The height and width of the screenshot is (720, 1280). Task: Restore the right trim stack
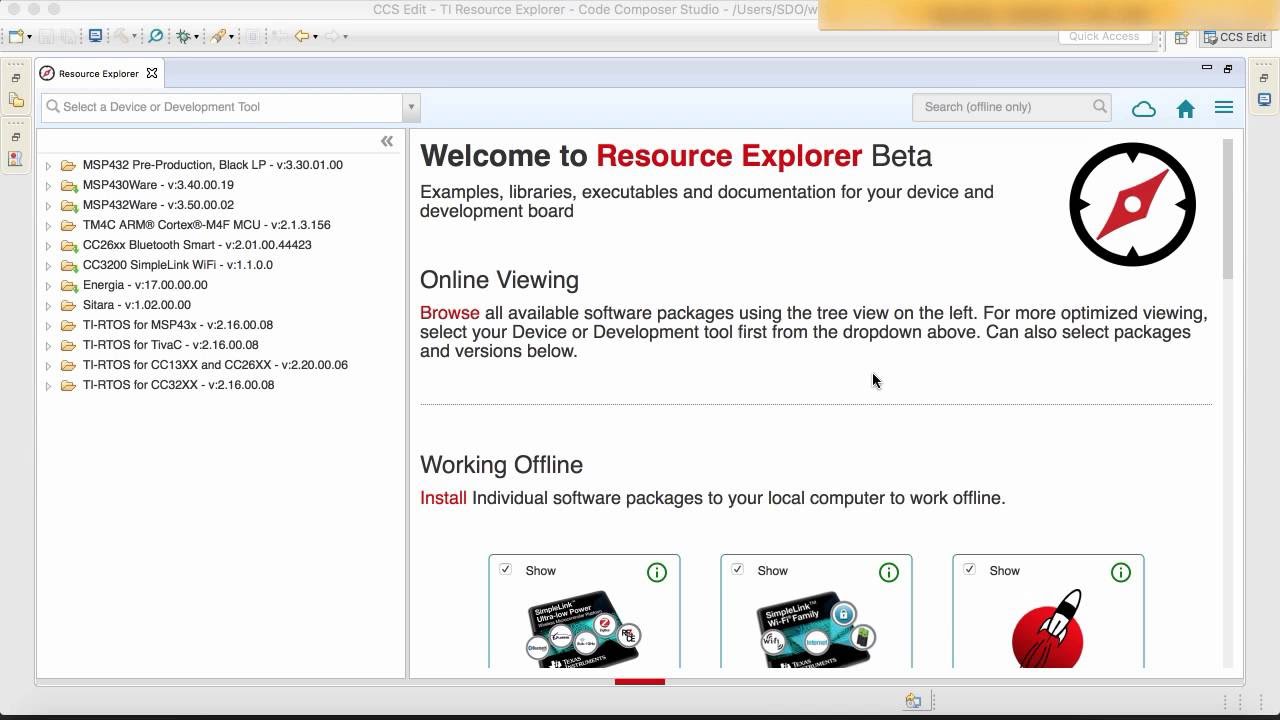click(x=1264, y=78)
